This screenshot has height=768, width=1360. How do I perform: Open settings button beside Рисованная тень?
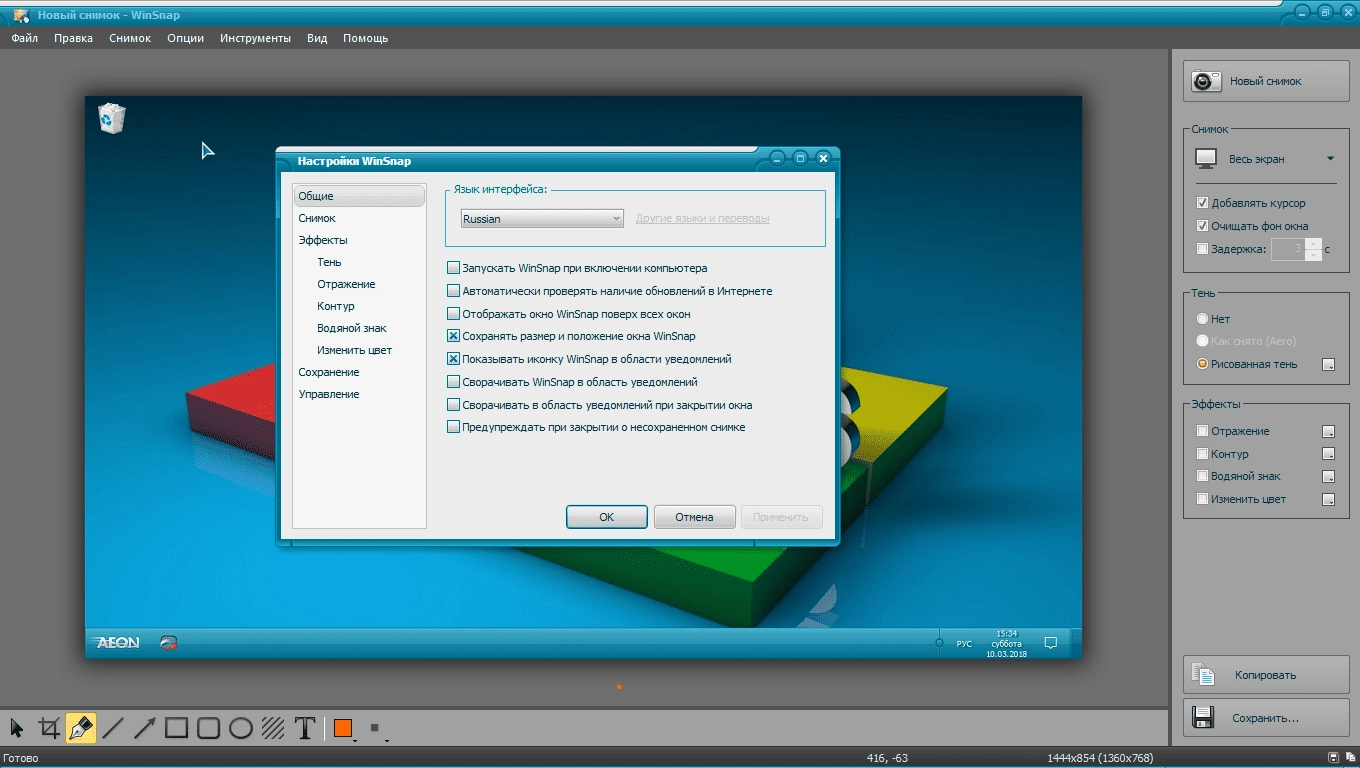click(x=1328, y=365)
